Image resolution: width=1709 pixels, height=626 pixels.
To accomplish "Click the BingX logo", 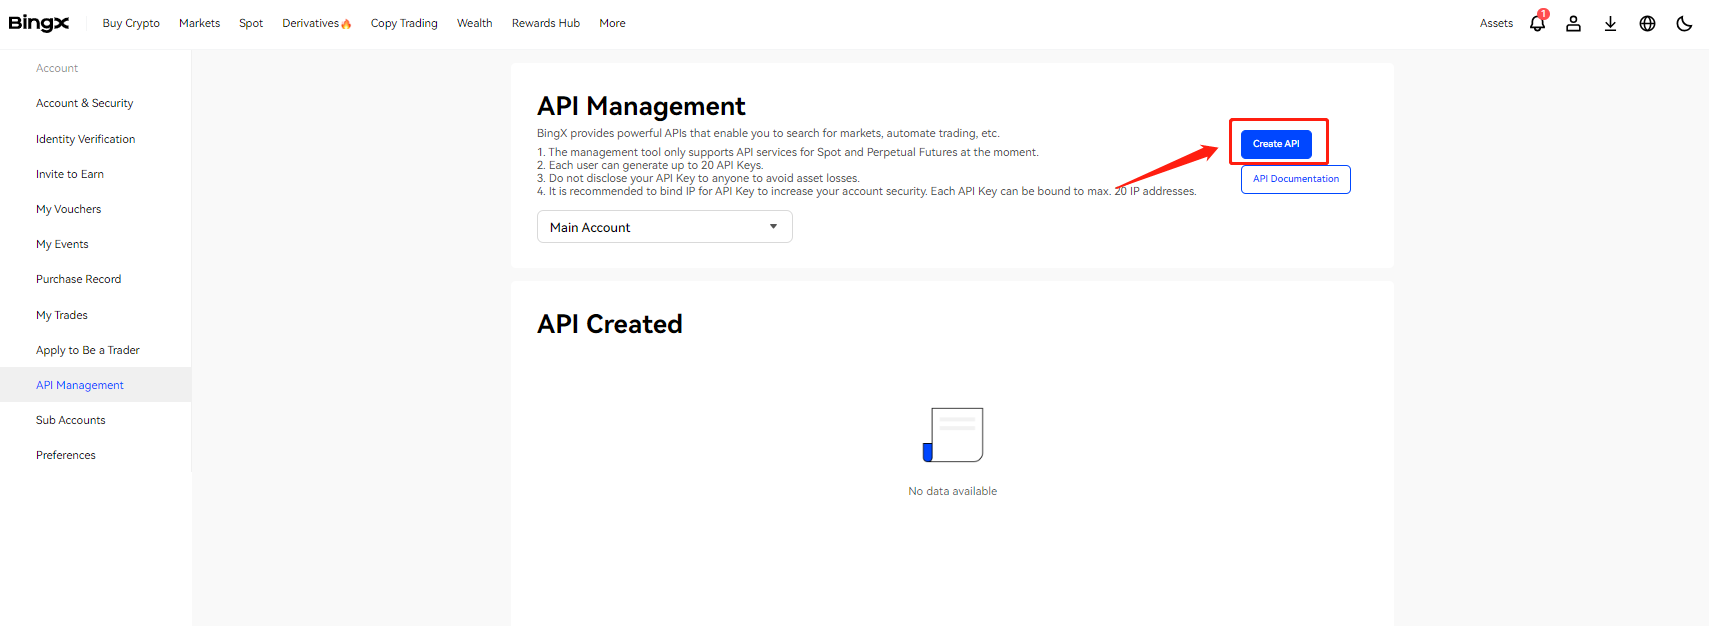I will click(x=39, y=23).
